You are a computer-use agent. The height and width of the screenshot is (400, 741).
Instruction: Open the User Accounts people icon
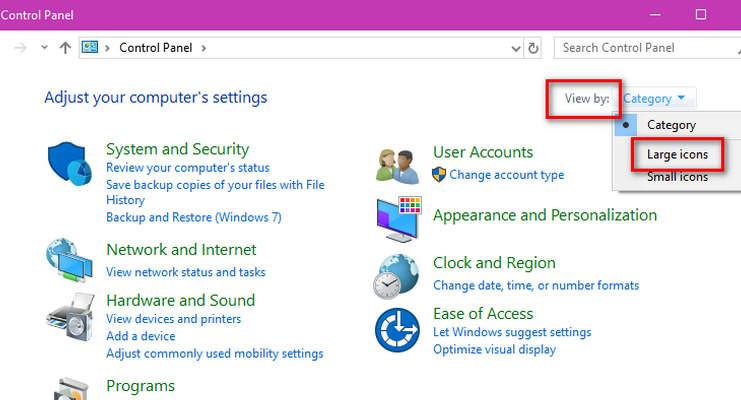pyautogui.click(x=397, y=166)
